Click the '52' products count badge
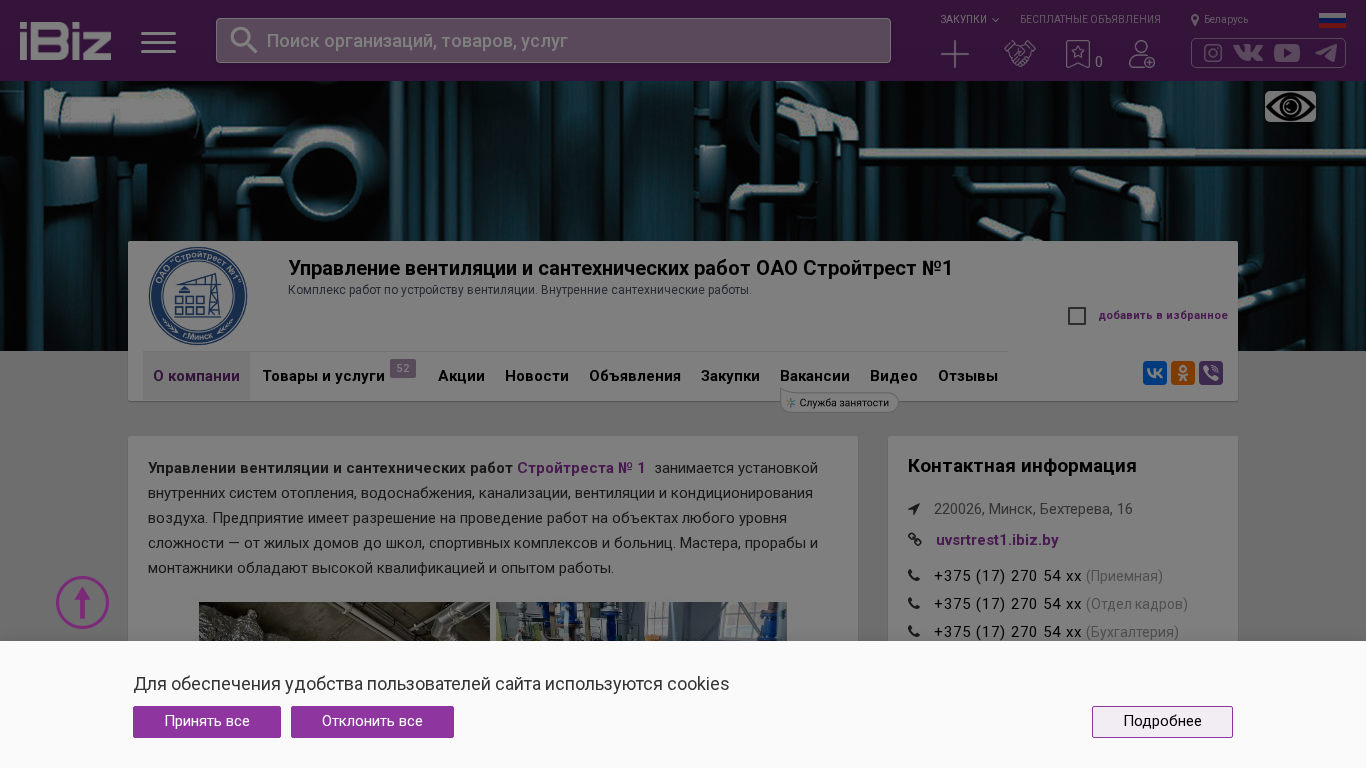The image size is (1366, 768). 403,368
